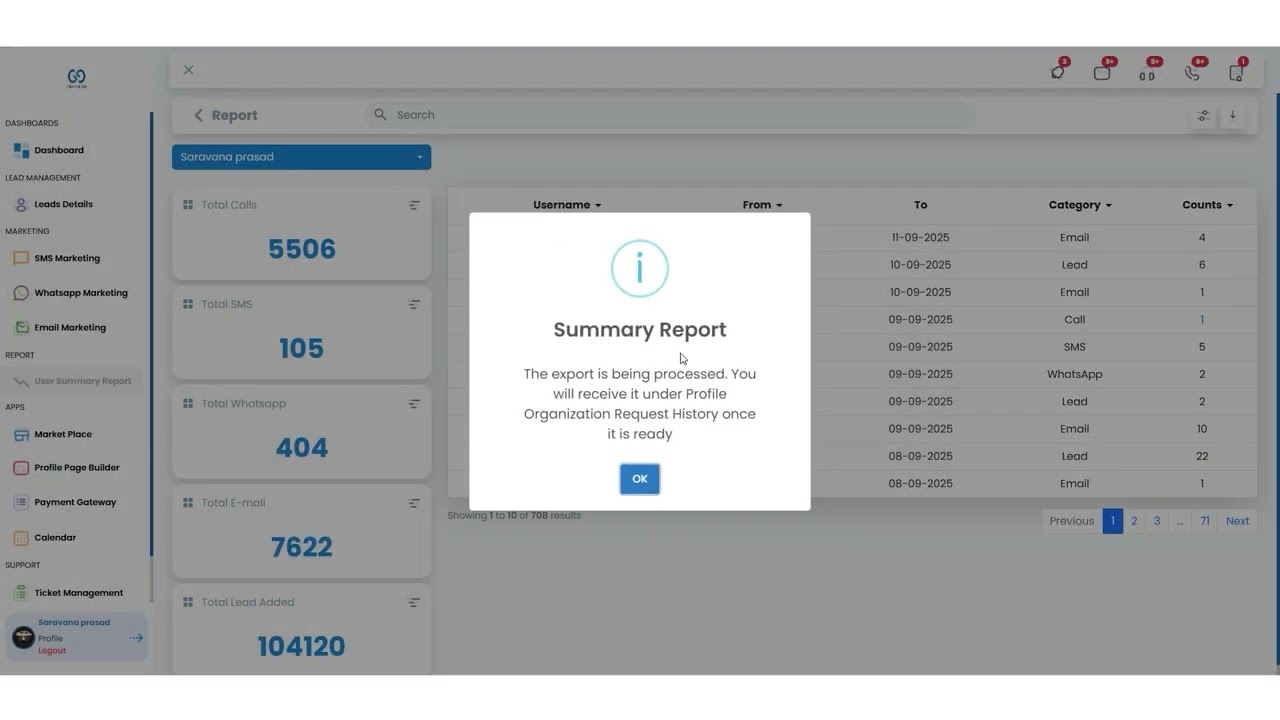Open the Total Whatsapp card menu icon

tap(414, 404)
